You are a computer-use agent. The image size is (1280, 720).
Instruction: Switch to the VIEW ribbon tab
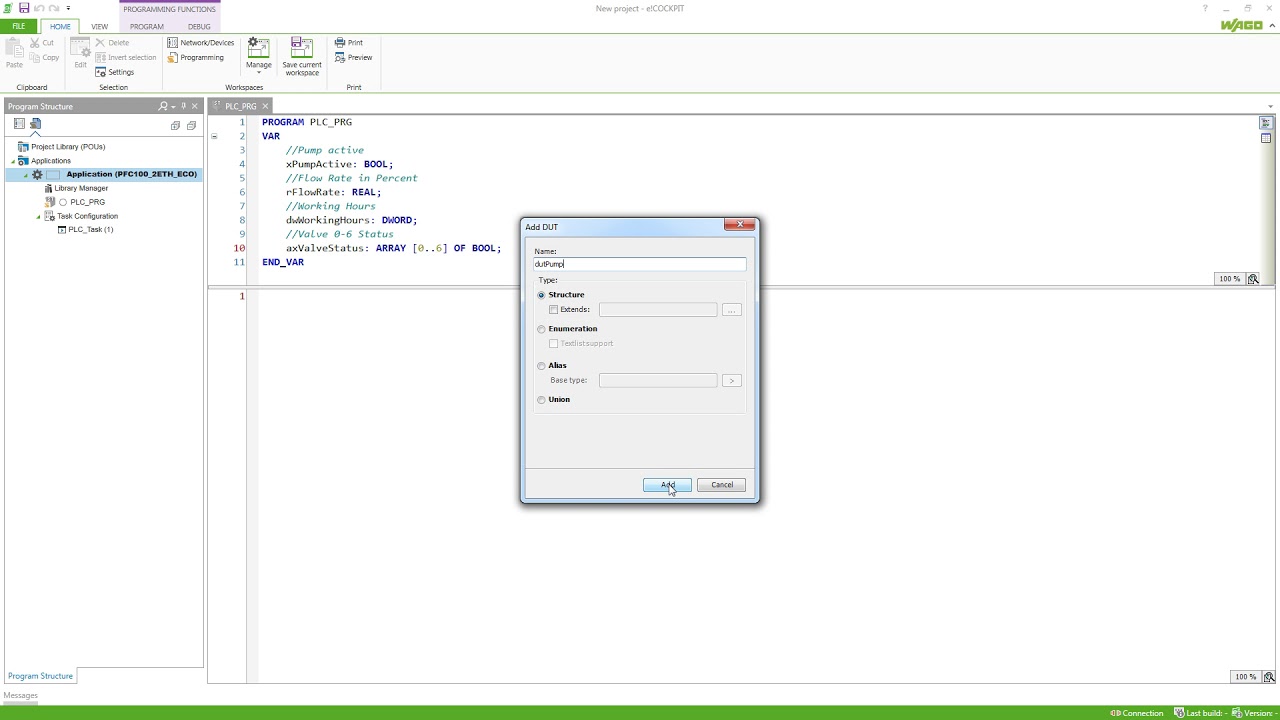coord(100,26)
